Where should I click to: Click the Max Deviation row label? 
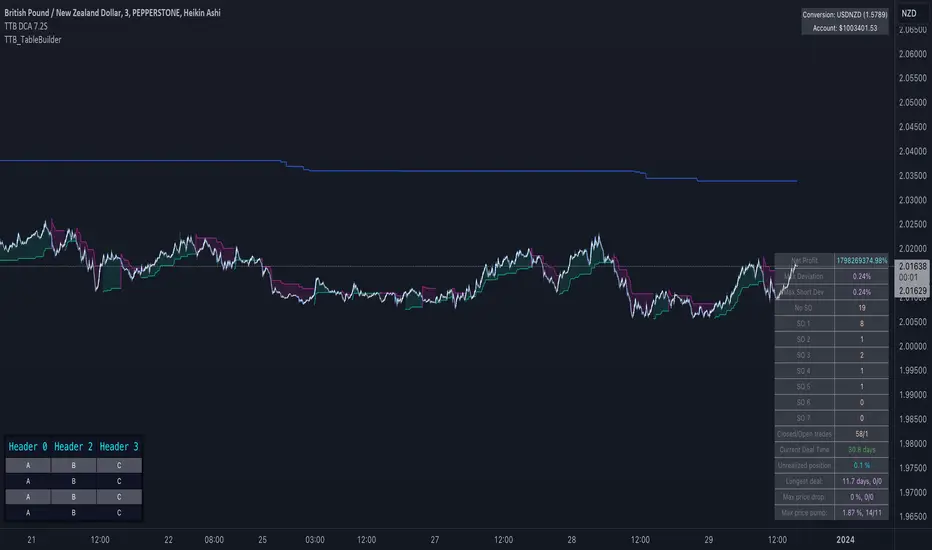(804, 276)
